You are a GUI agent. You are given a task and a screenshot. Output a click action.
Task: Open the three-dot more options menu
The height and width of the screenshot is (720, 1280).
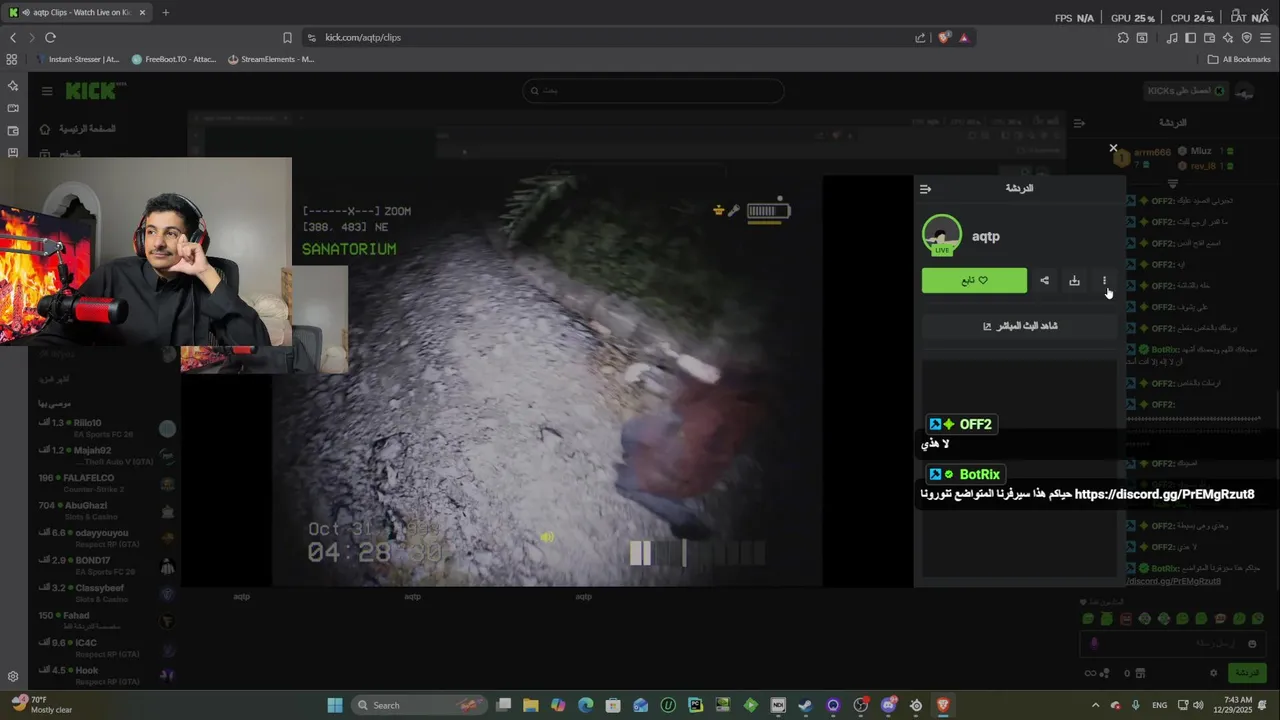1104,281
